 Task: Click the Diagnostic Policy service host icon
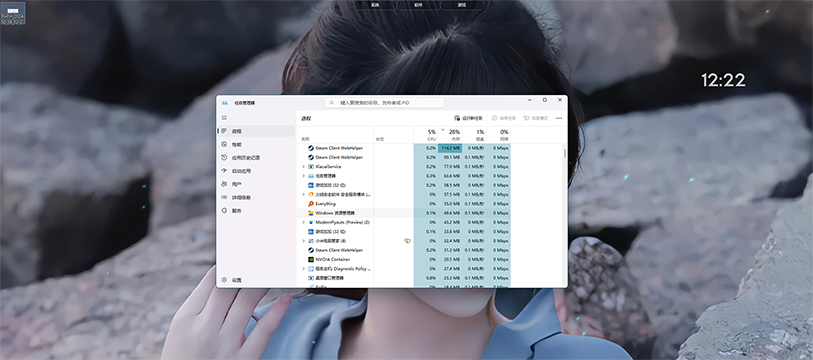click(311, 269)
